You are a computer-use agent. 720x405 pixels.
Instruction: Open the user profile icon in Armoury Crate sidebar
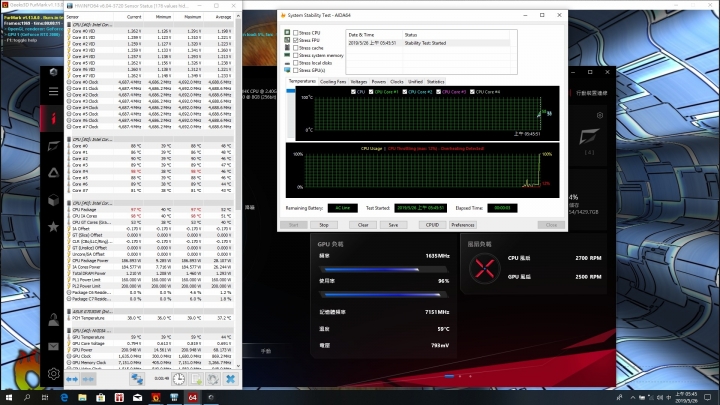(x=53, y=320)
